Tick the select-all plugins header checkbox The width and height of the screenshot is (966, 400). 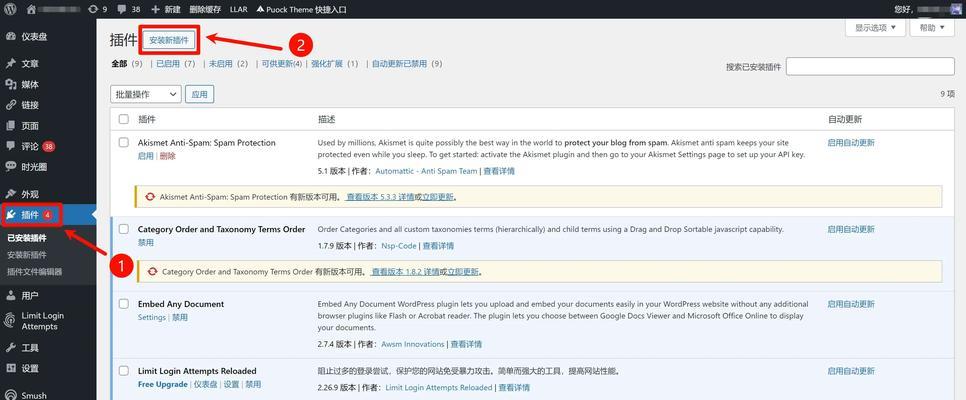point(124,119)
